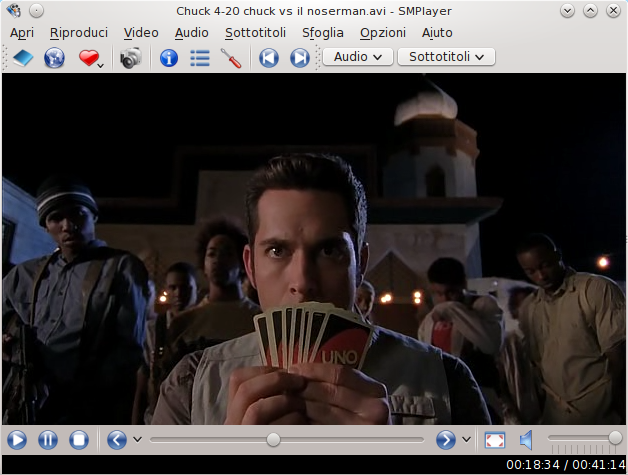This screenshot has width=628, height=475.
Task: Skip to the next track in the playlist
Action: (300, 58)
